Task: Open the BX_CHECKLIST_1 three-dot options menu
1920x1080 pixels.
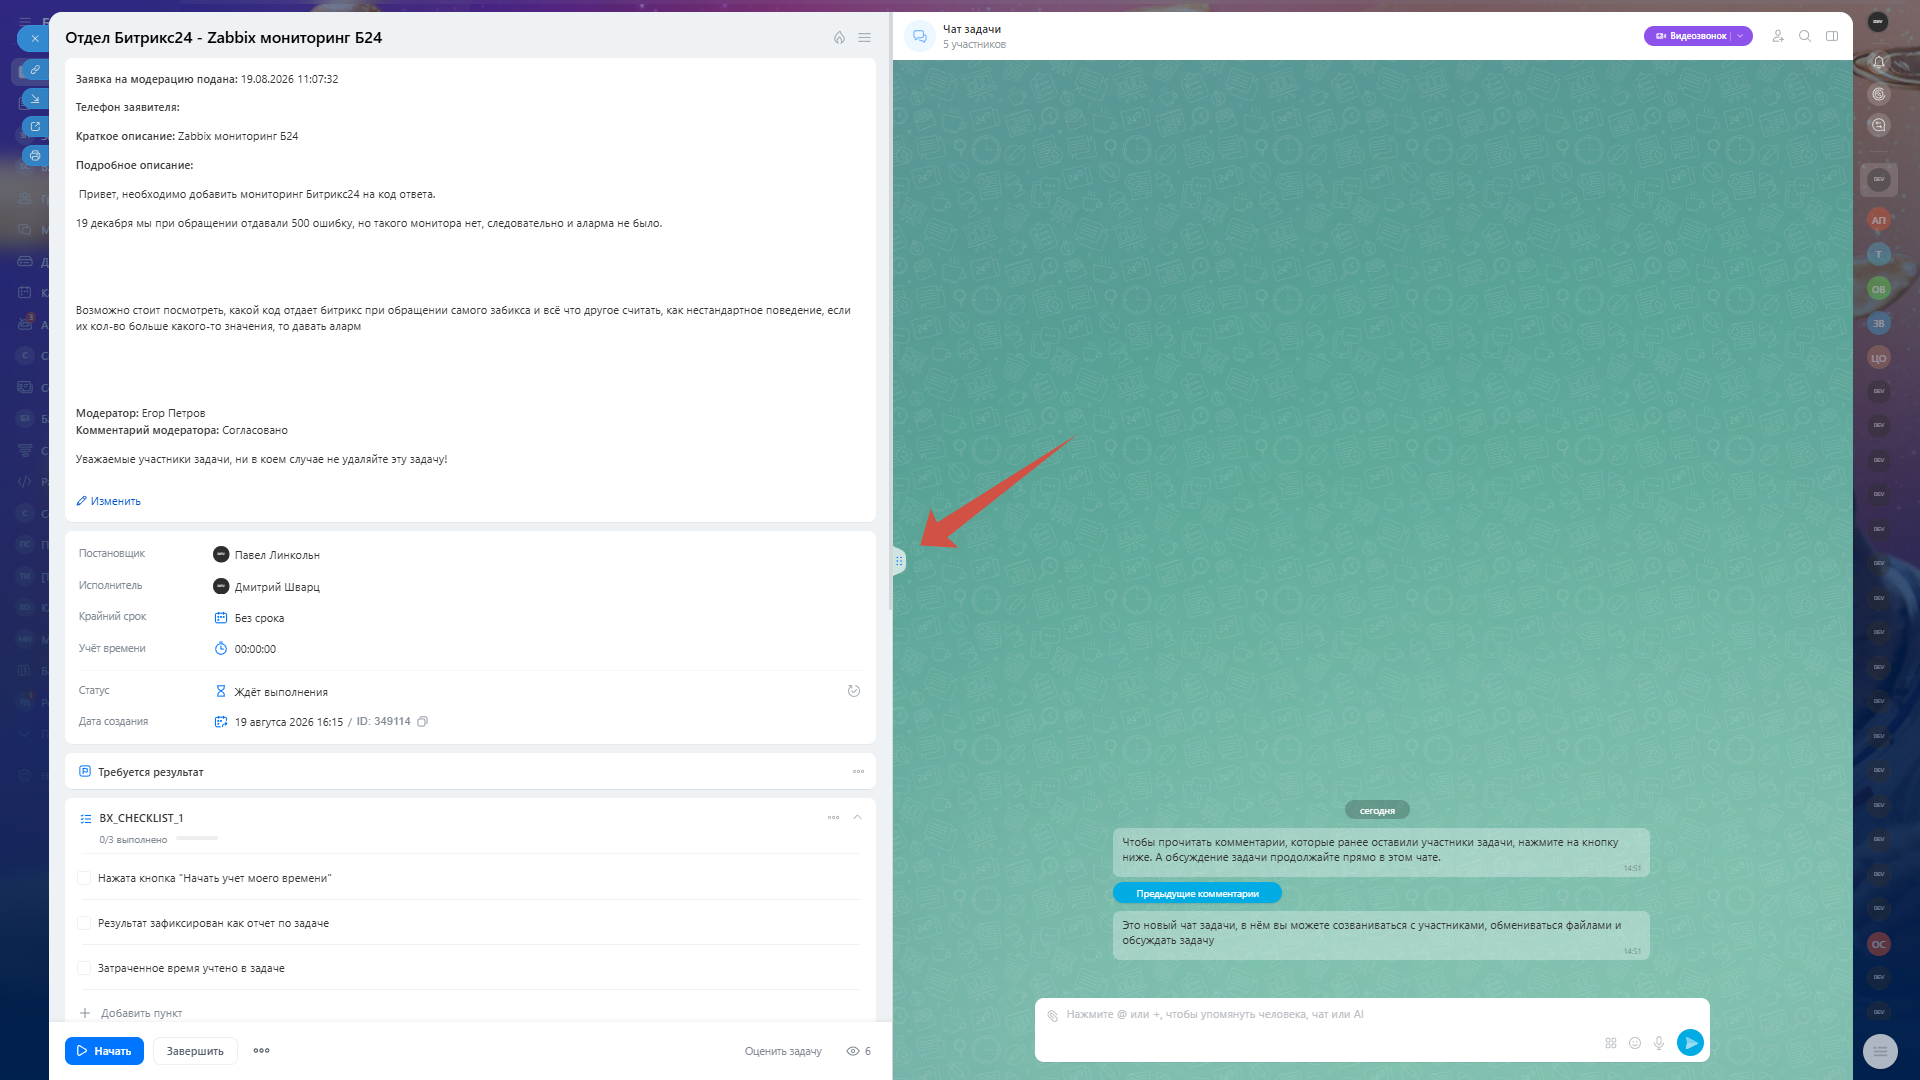Action: 833,817
